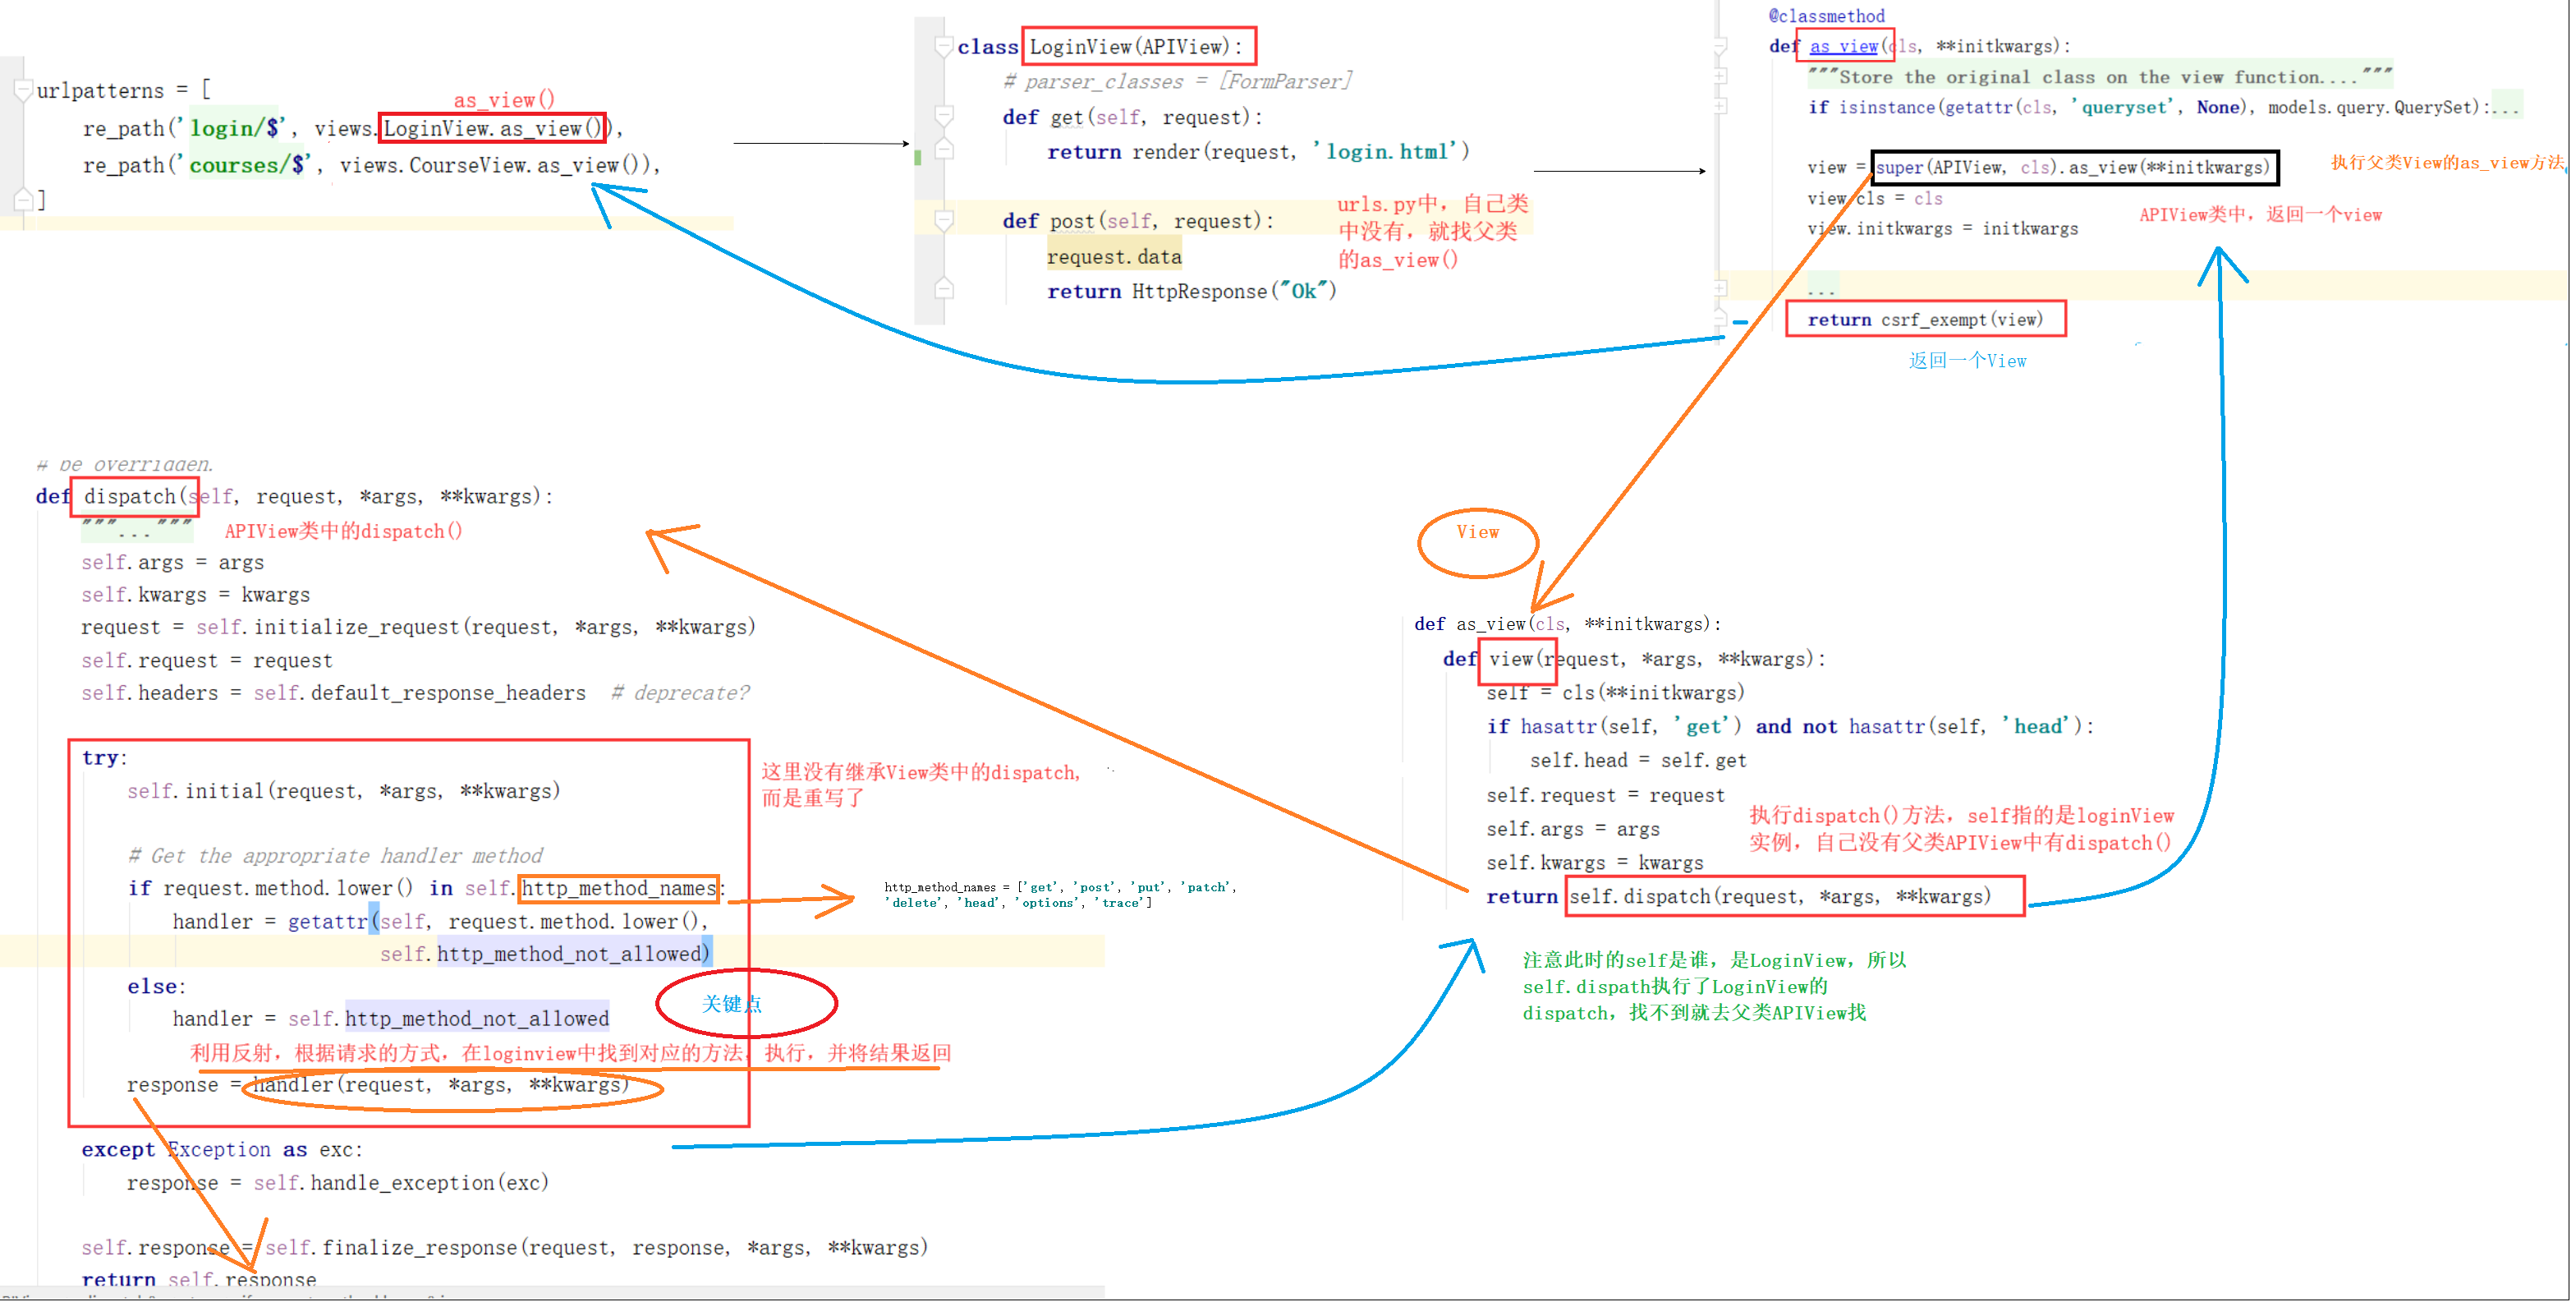Click fold-end marker beside closing bracket of urlpatterns

22,200
